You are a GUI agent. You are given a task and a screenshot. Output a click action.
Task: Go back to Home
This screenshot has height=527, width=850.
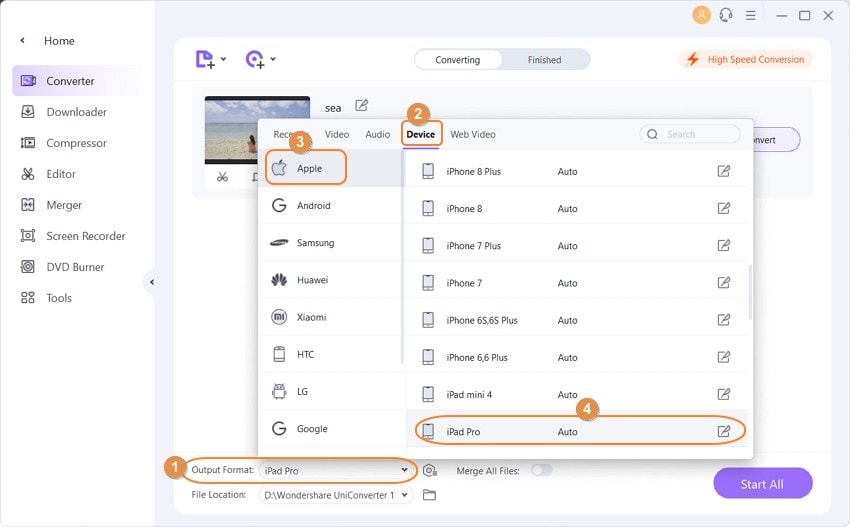click(x=47, y=41)
